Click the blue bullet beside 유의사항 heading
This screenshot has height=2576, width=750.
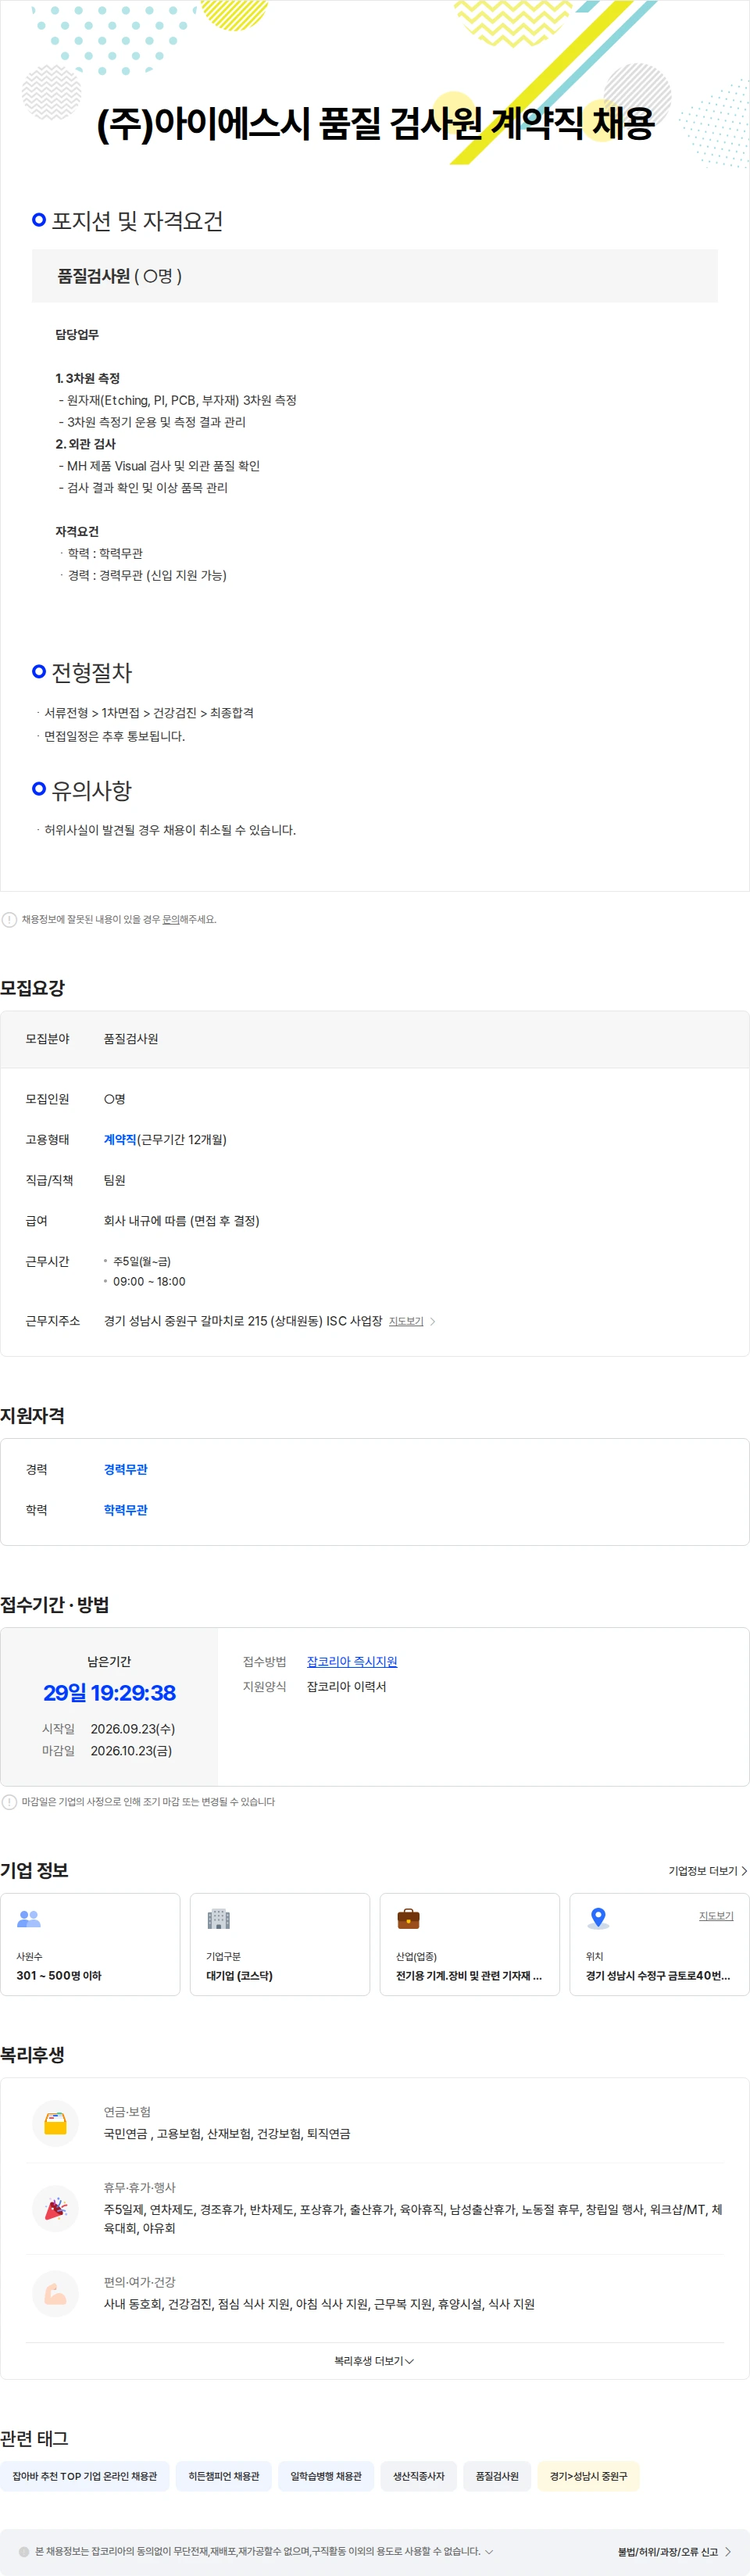39,789
